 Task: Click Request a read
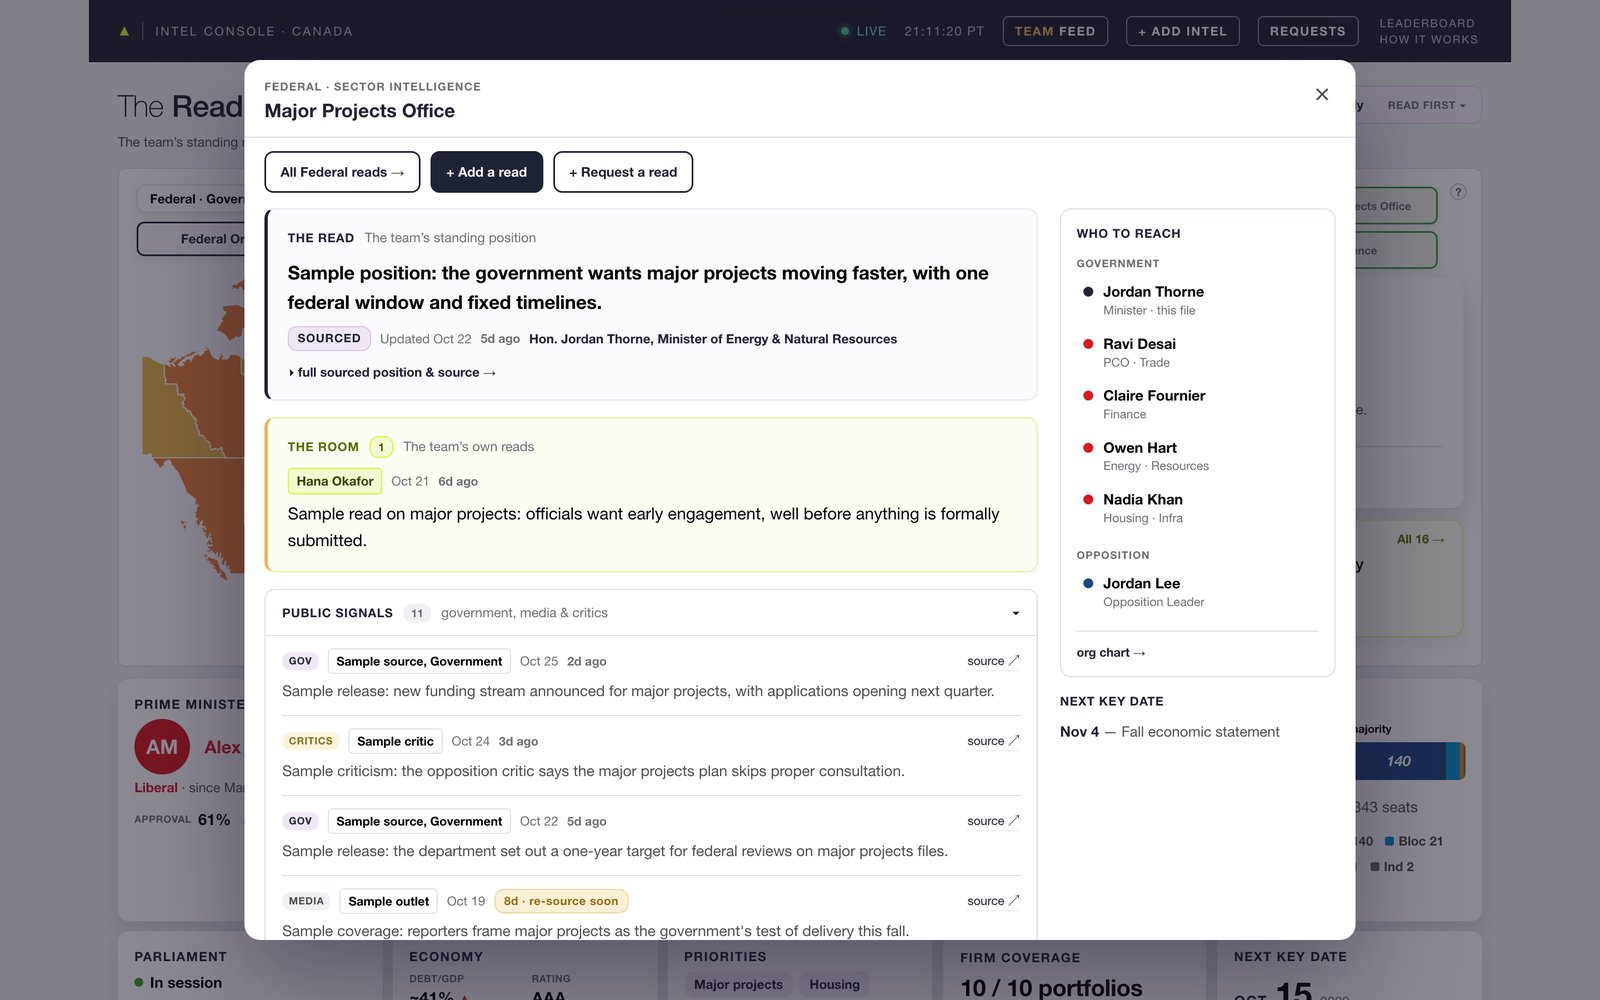click(x=623, y=172)
